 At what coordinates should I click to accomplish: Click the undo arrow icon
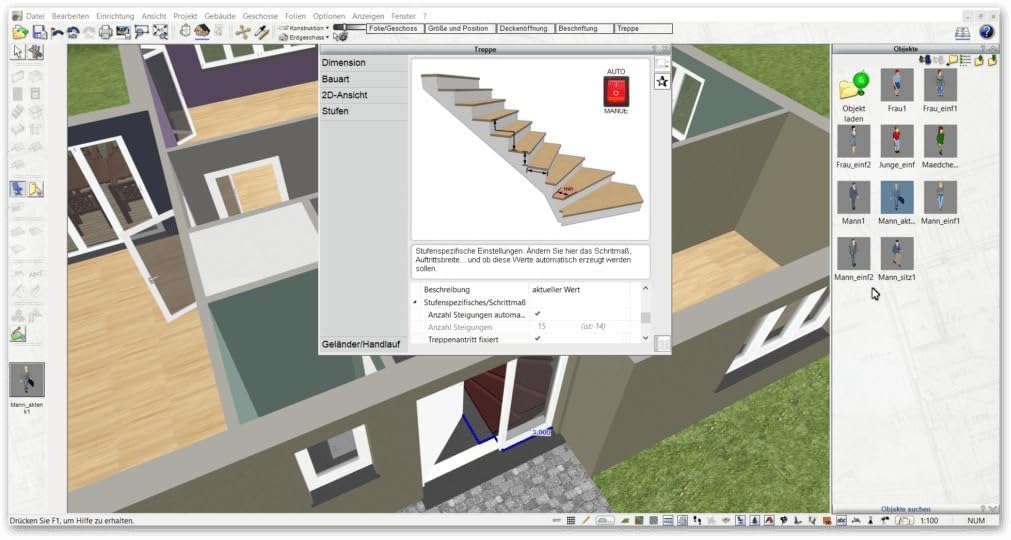pos(74,32)
